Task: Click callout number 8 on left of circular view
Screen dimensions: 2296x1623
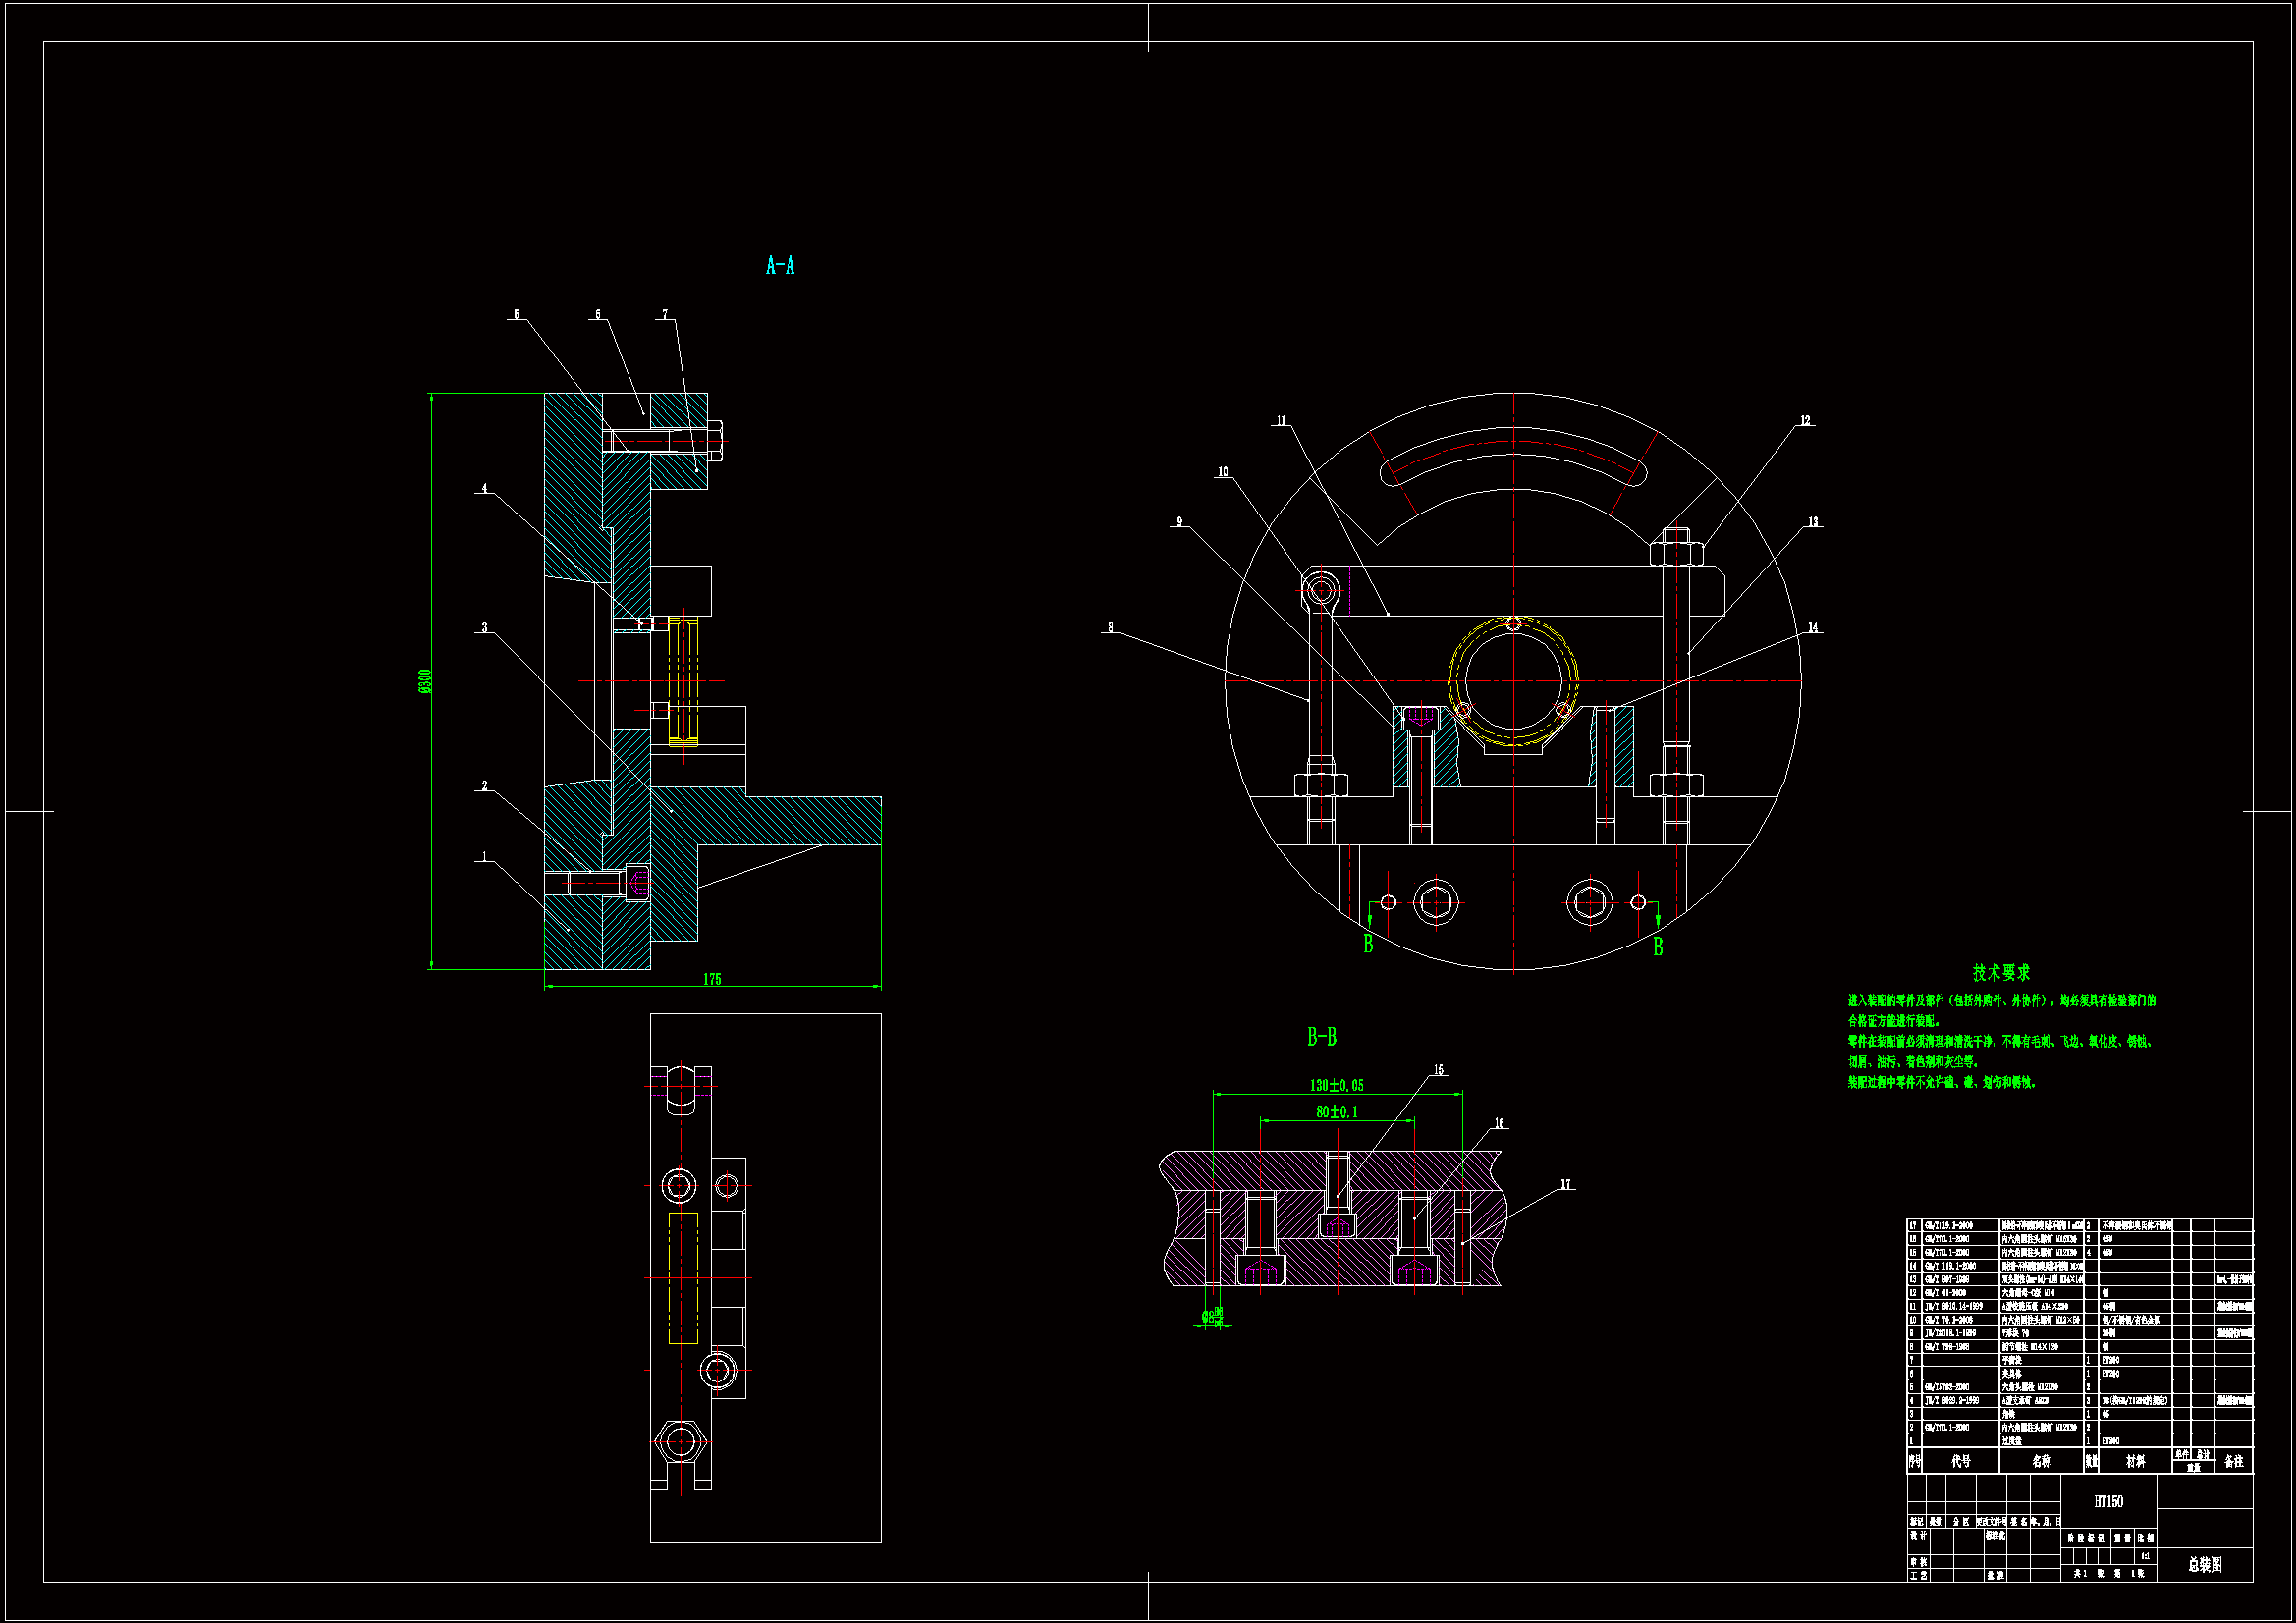Action: [x=1110, y=628]
